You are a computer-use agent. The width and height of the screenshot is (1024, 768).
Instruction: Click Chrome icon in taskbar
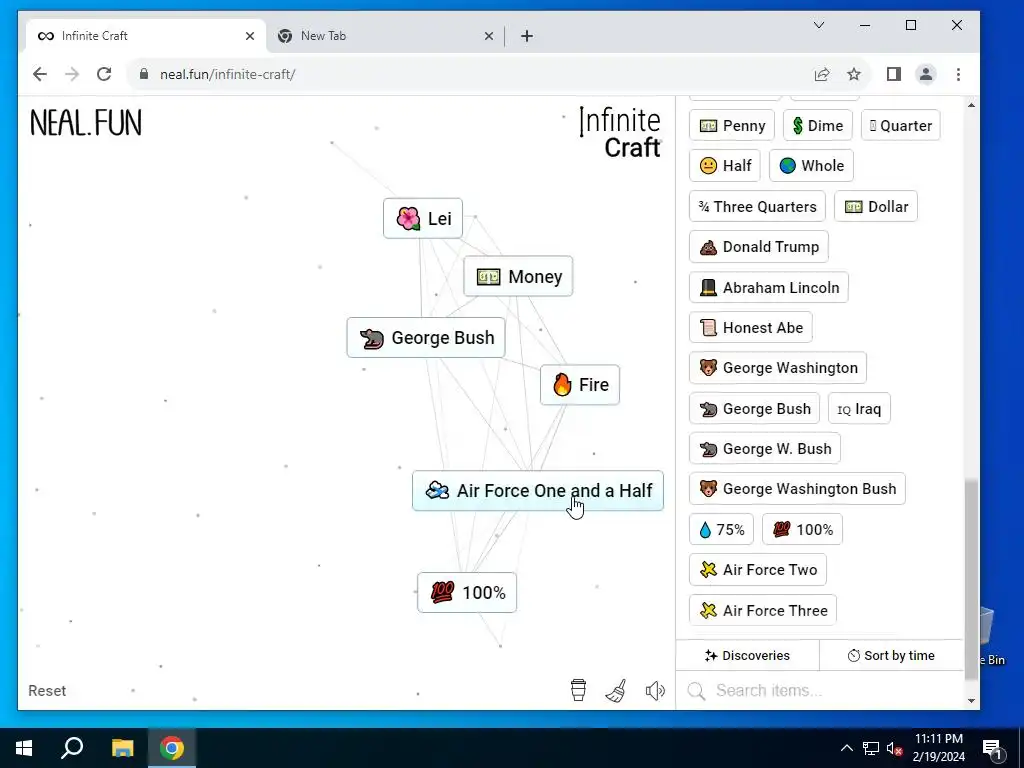(x=172, y=748)
